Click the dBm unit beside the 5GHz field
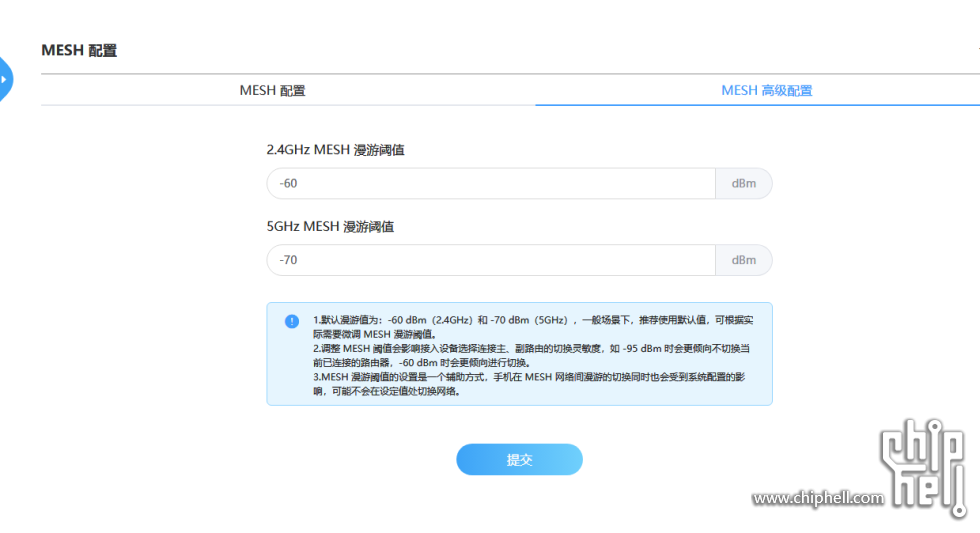Screen dimensions: 980x533 pos(743,260)
